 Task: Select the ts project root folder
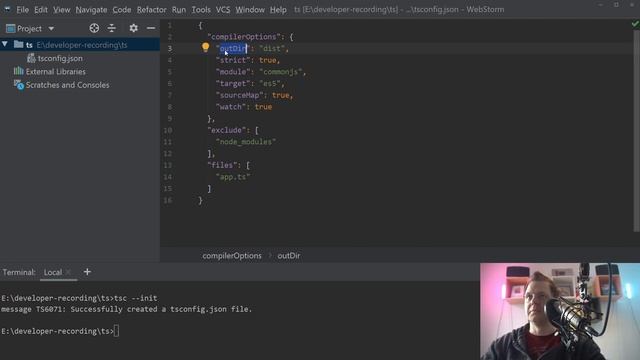pos(80,44)
